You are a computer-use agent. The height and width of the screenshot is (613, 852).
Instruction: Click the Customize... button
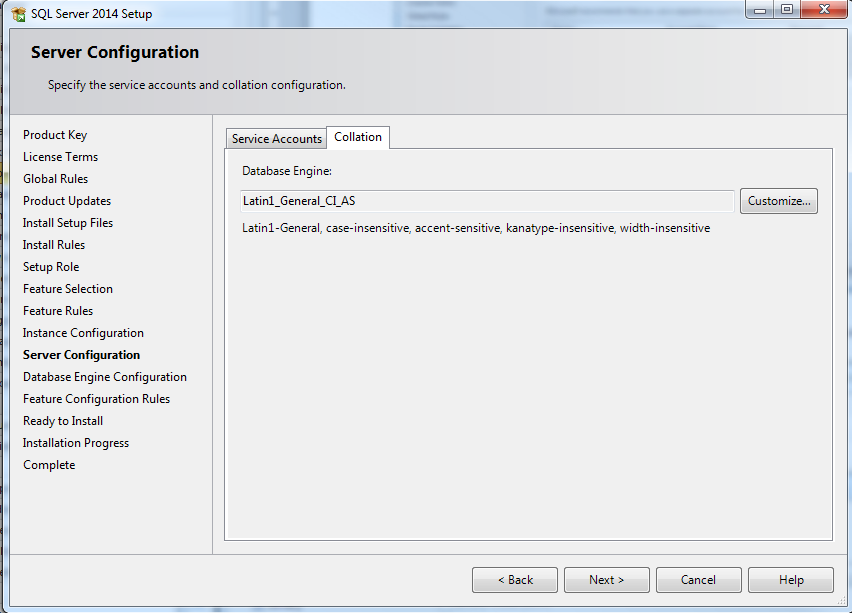tap(779, 201)
